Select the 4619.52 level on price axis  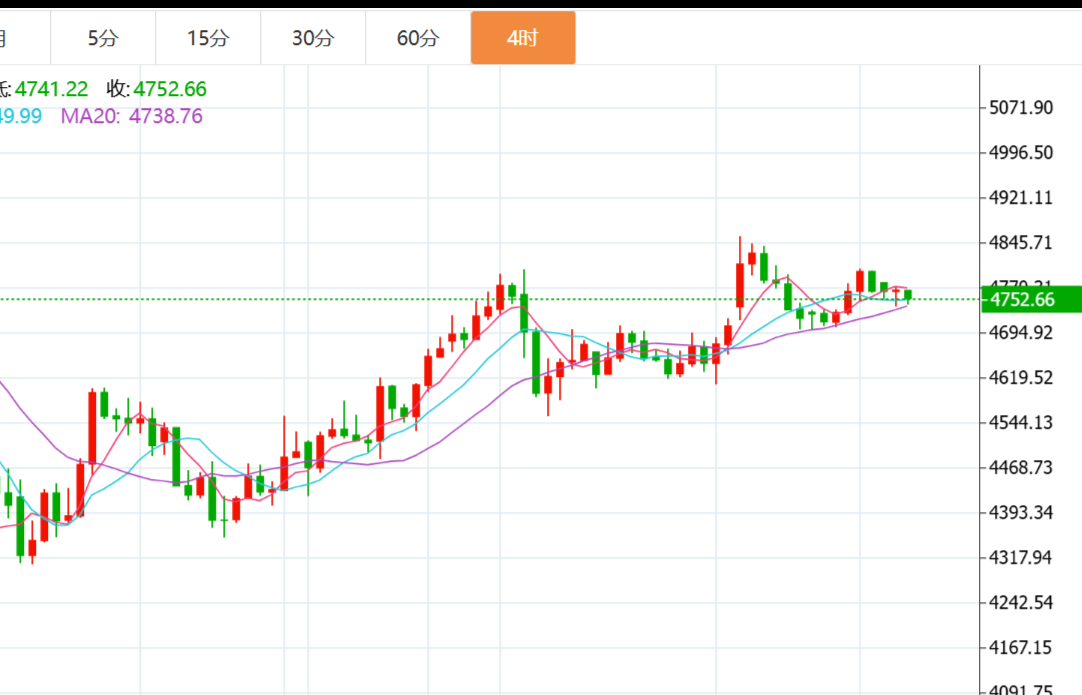click(x=1020, y=378)
